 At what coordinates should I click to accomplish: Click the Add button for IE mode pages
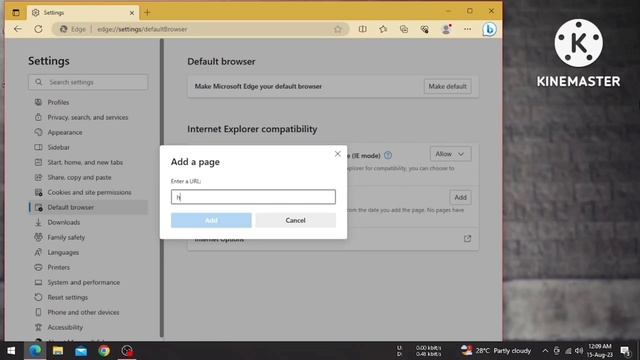tap(460, 198)
